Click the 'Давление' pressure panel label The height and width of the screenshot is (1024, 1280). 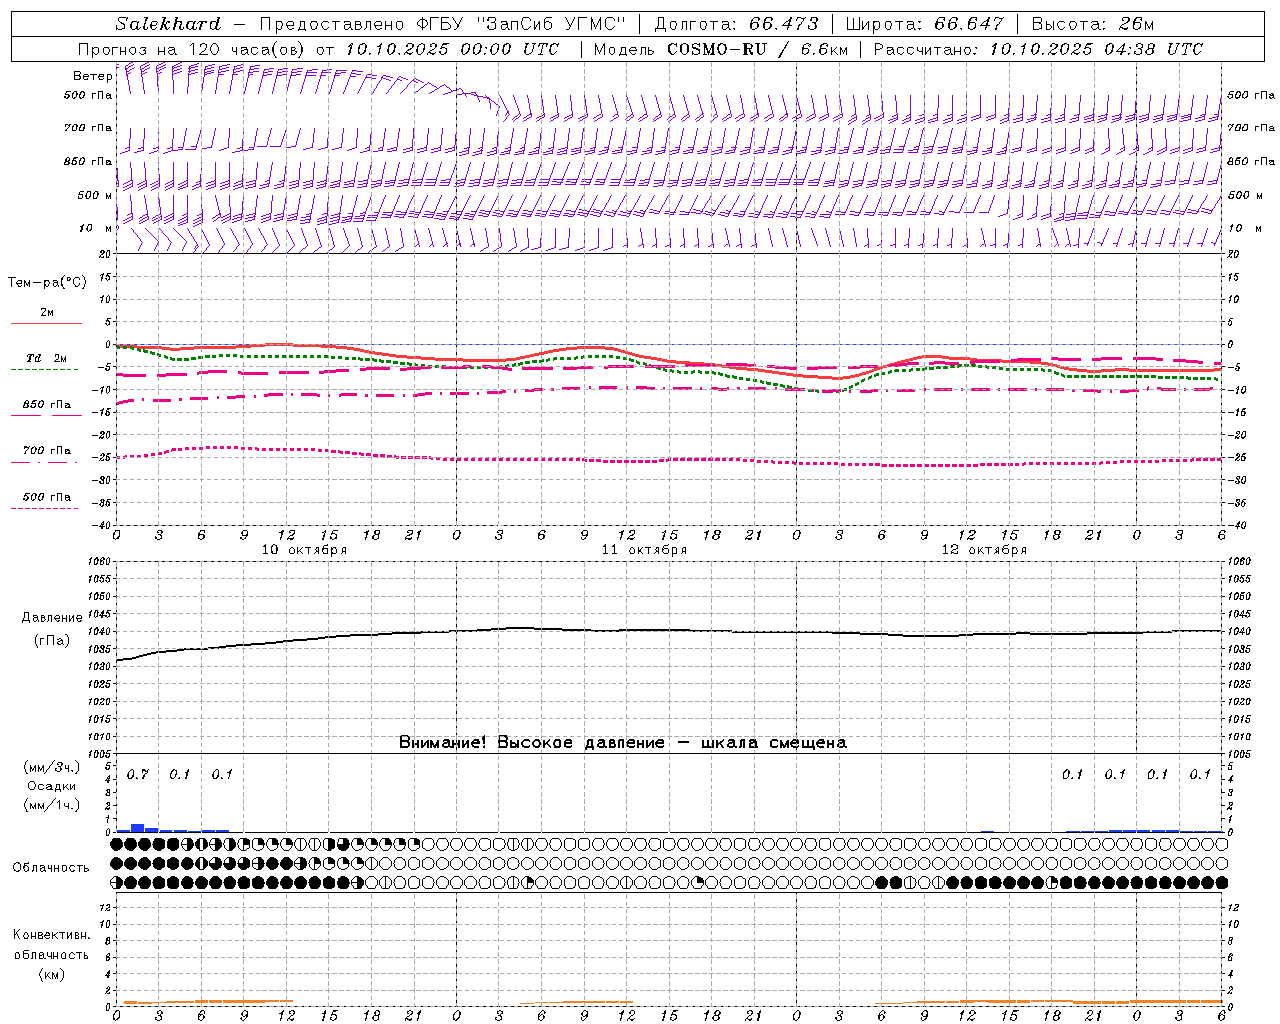pos(52,618)
